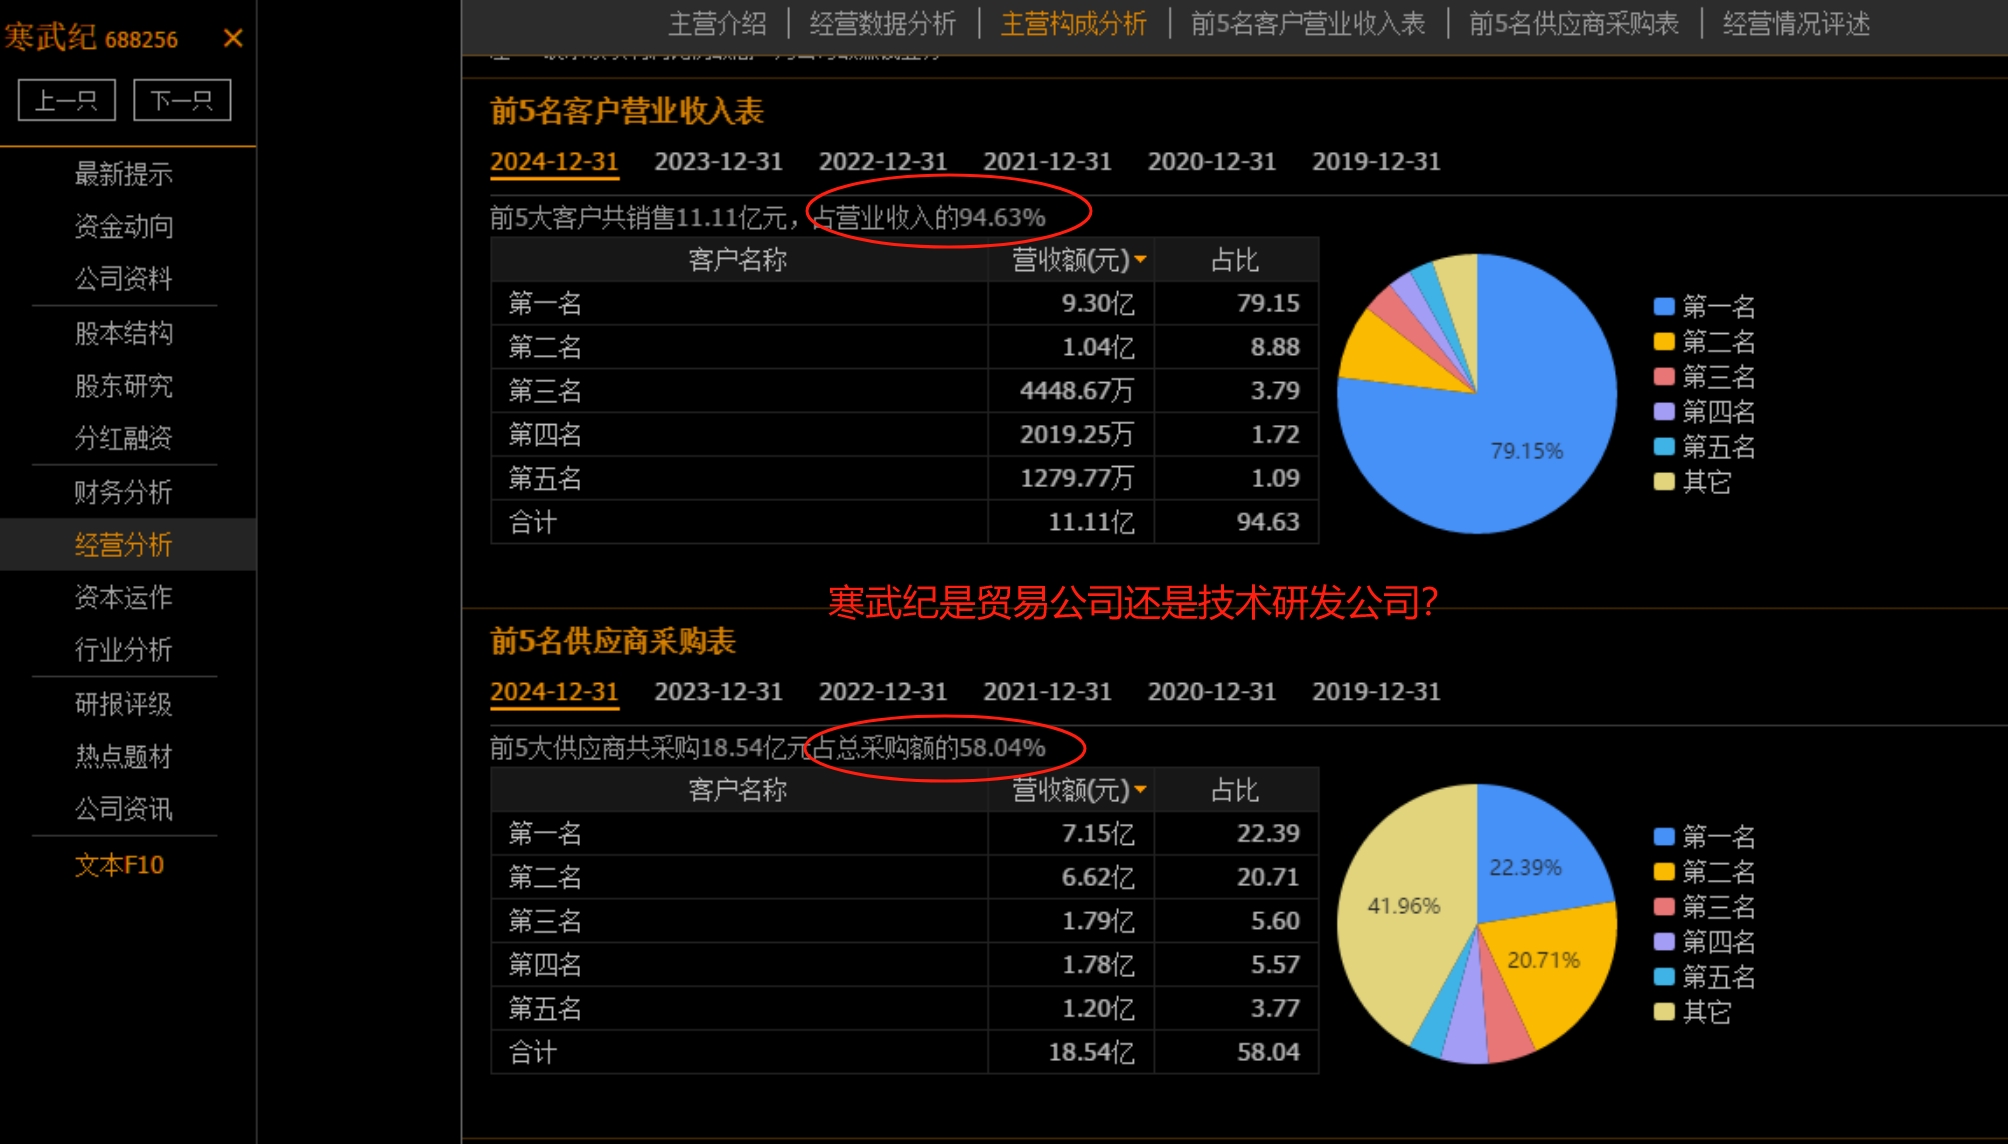
Task: Open 资金动向 in the sidebar
Action: pyautogui.click(x=124, y=226)
